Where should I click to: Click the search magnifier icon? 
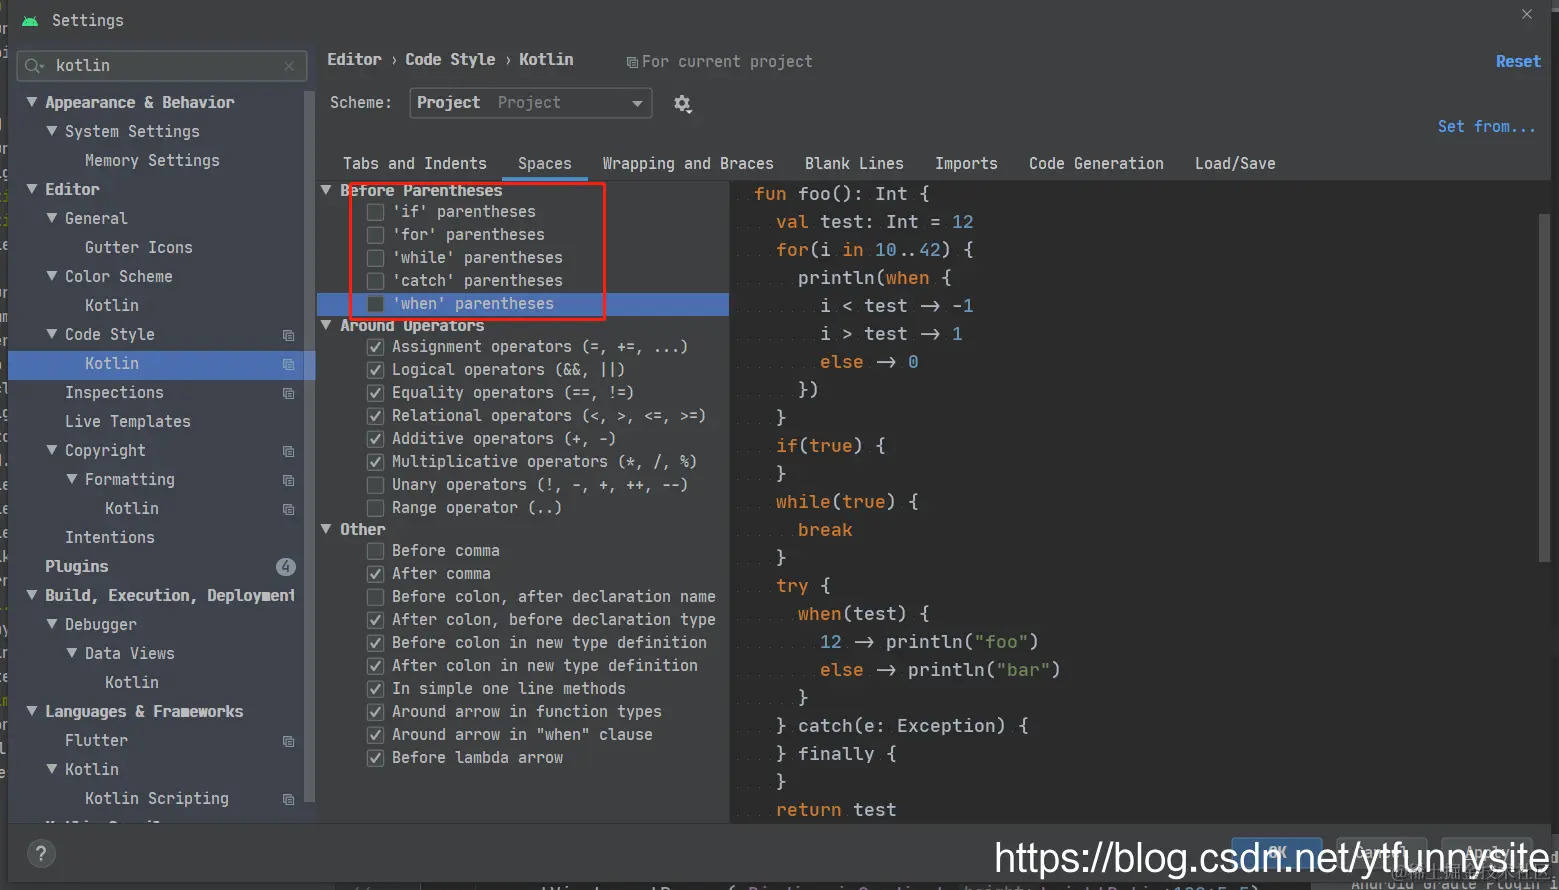tap(34, 66)
